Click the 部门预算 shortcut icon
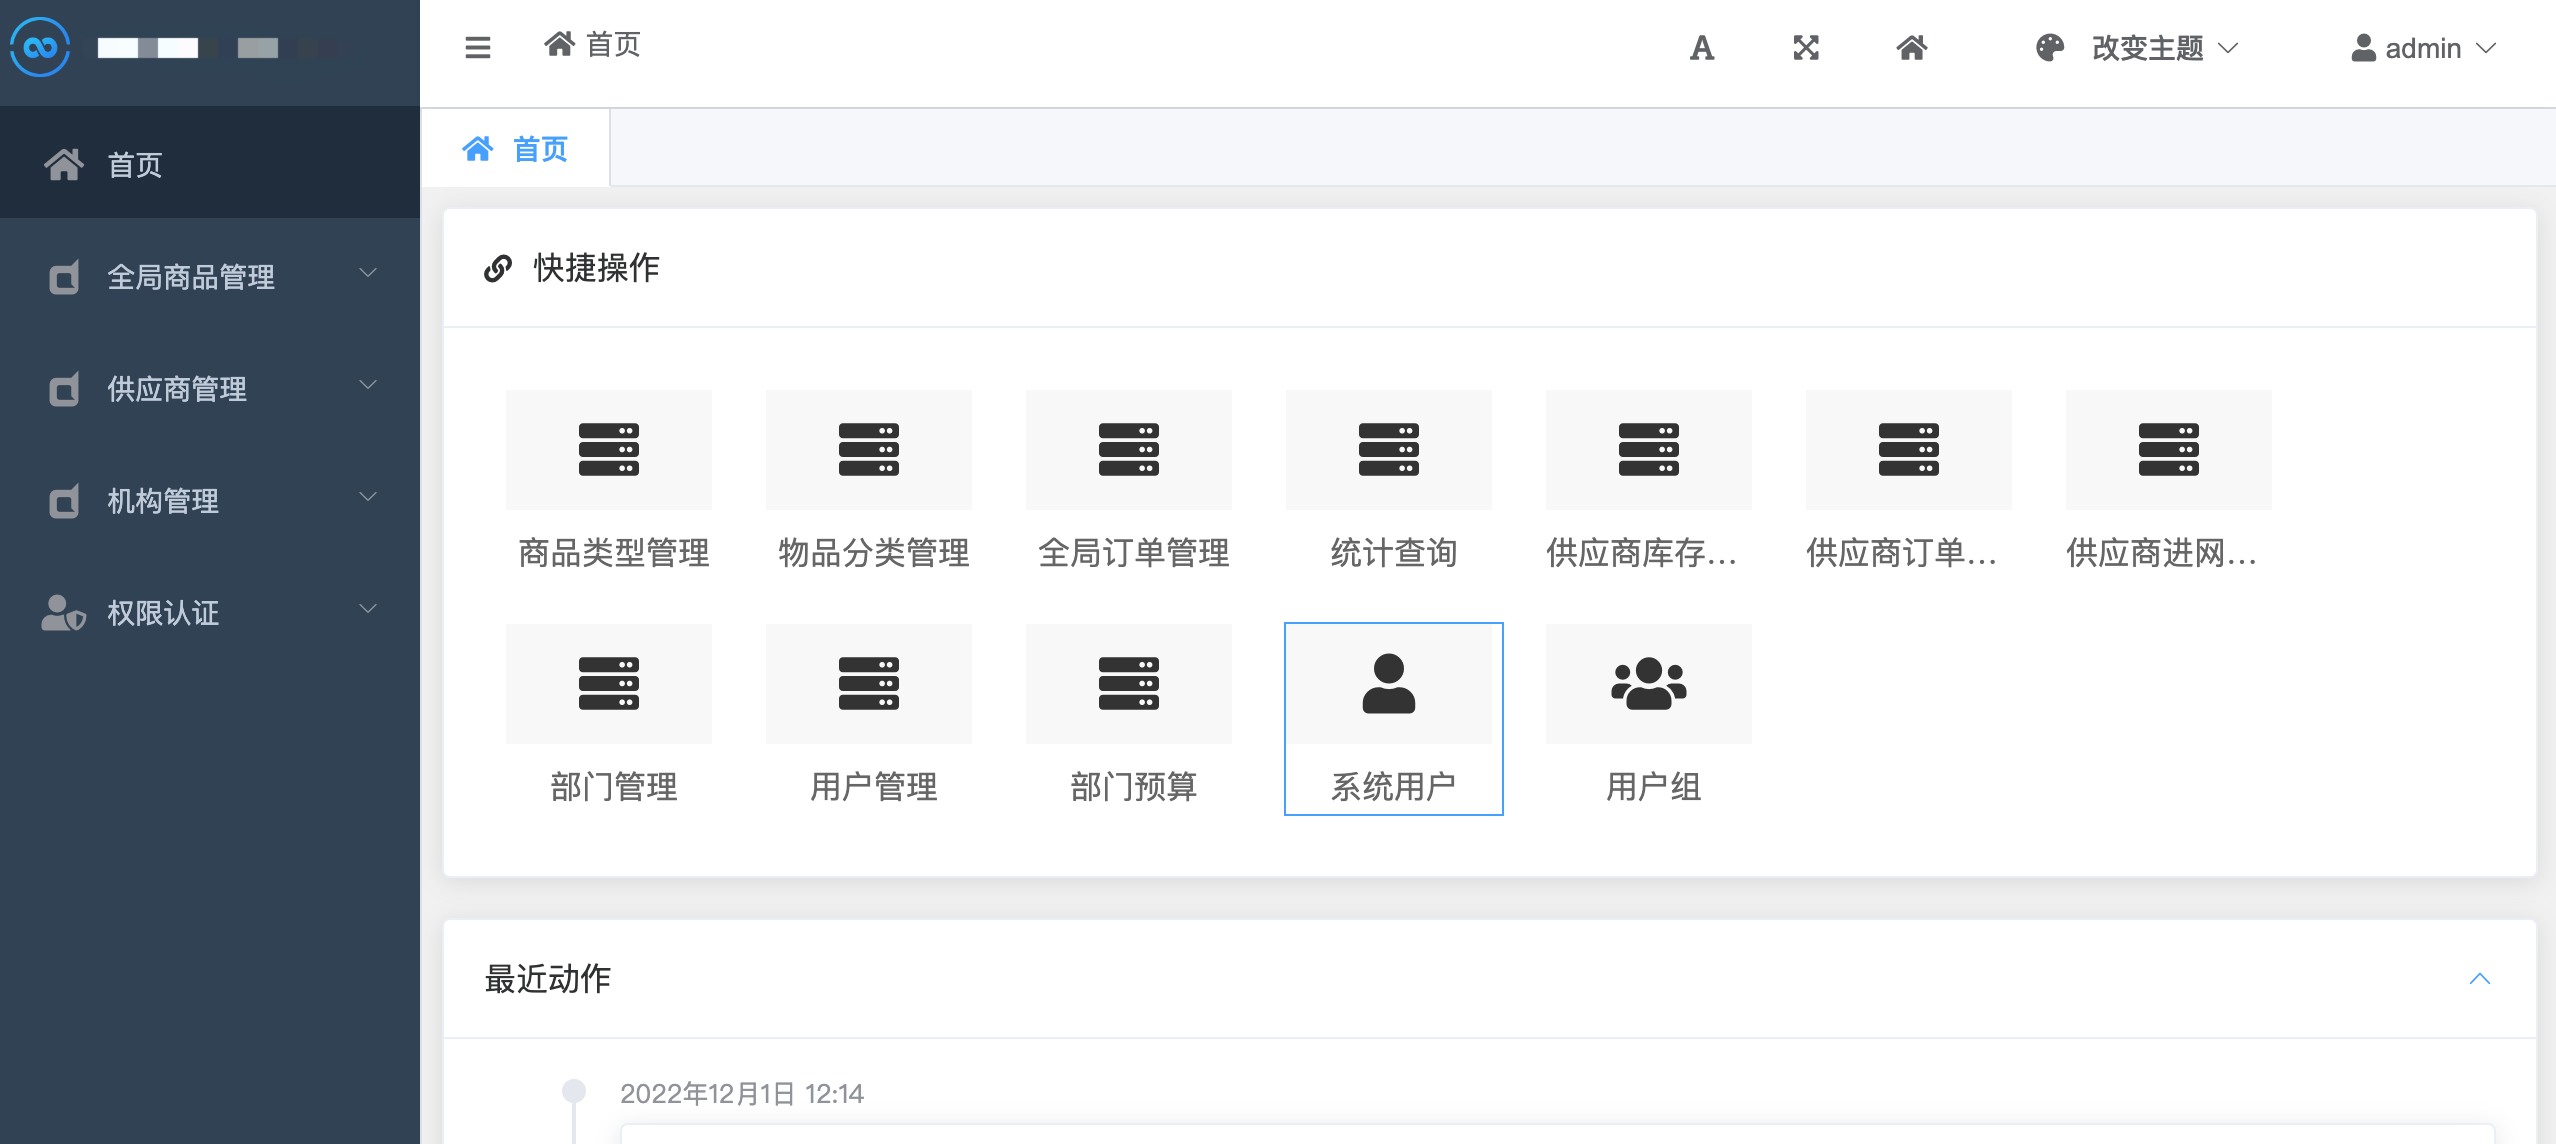This screenshot has height=1144, width=2556. click(x=1129, y=684)
